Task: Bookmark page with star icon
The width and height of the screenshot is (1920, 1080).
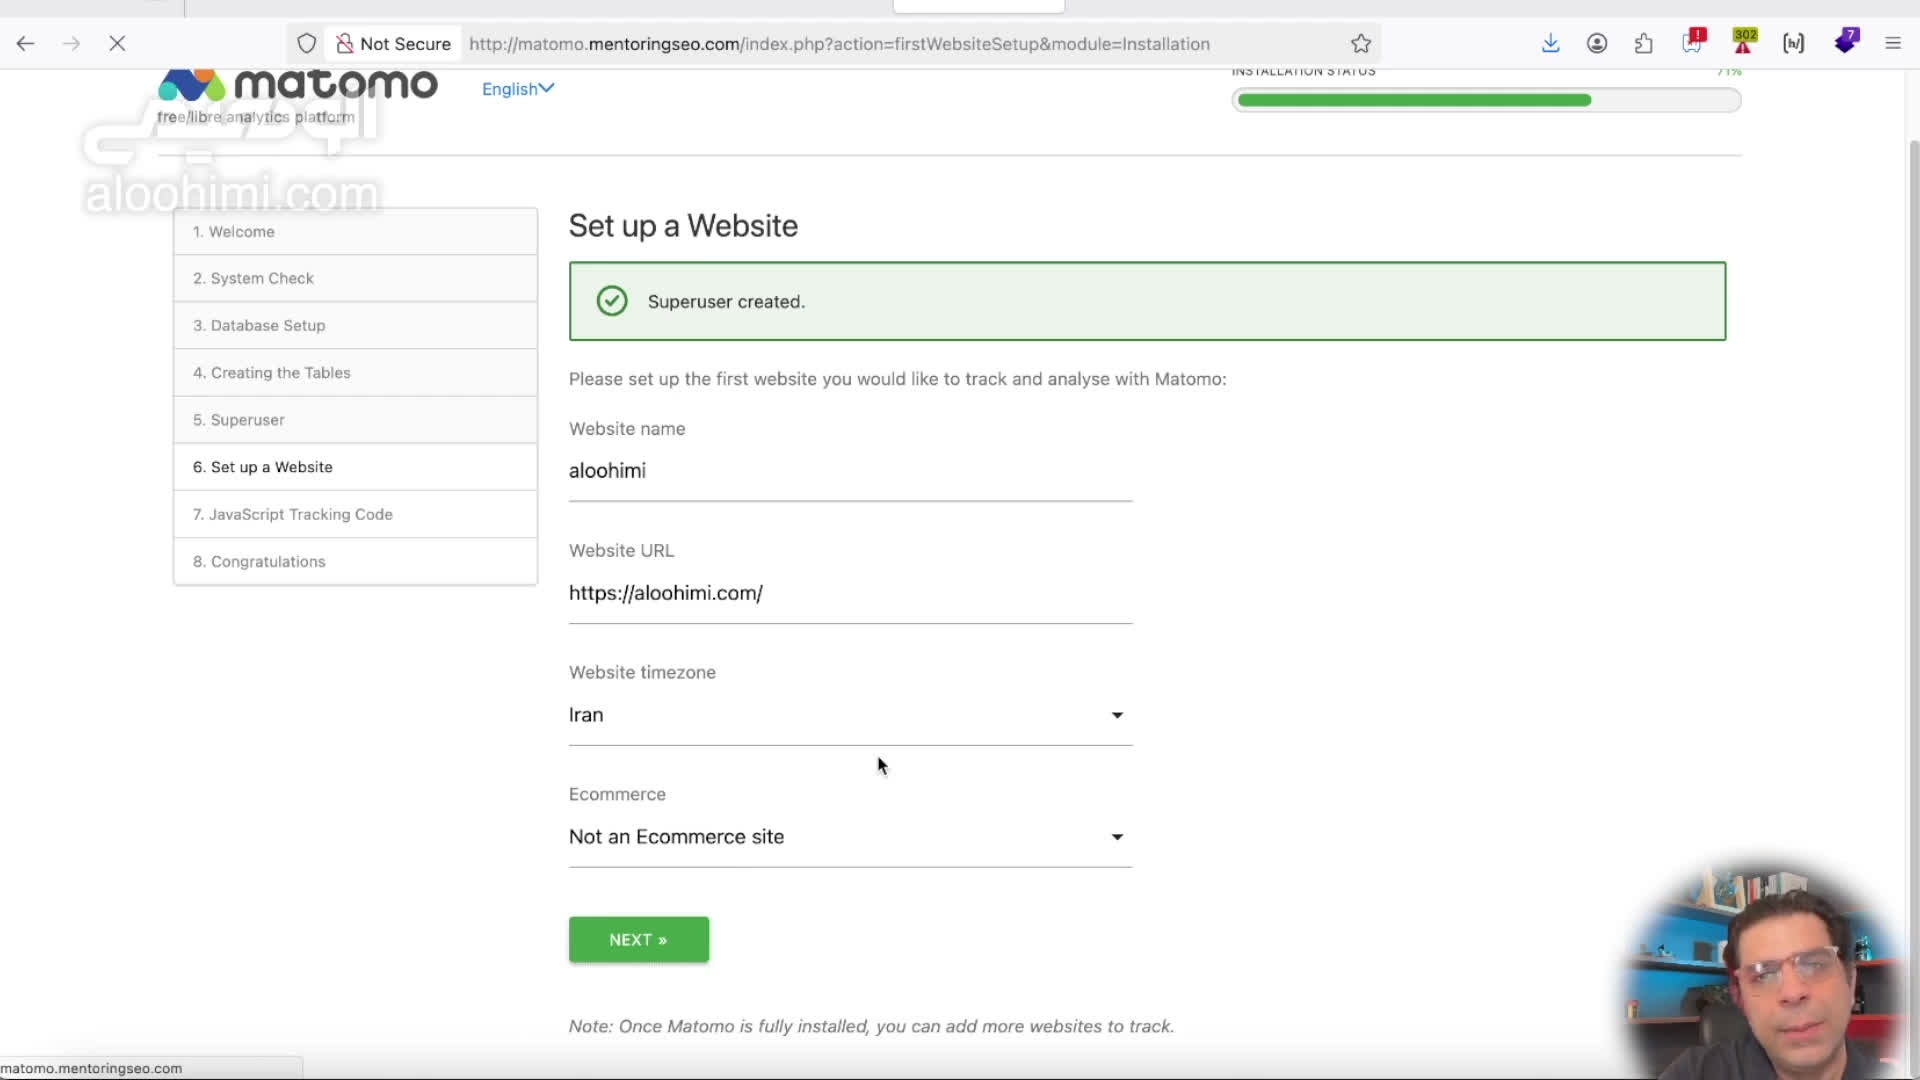Action: [x=1361, y=43]
